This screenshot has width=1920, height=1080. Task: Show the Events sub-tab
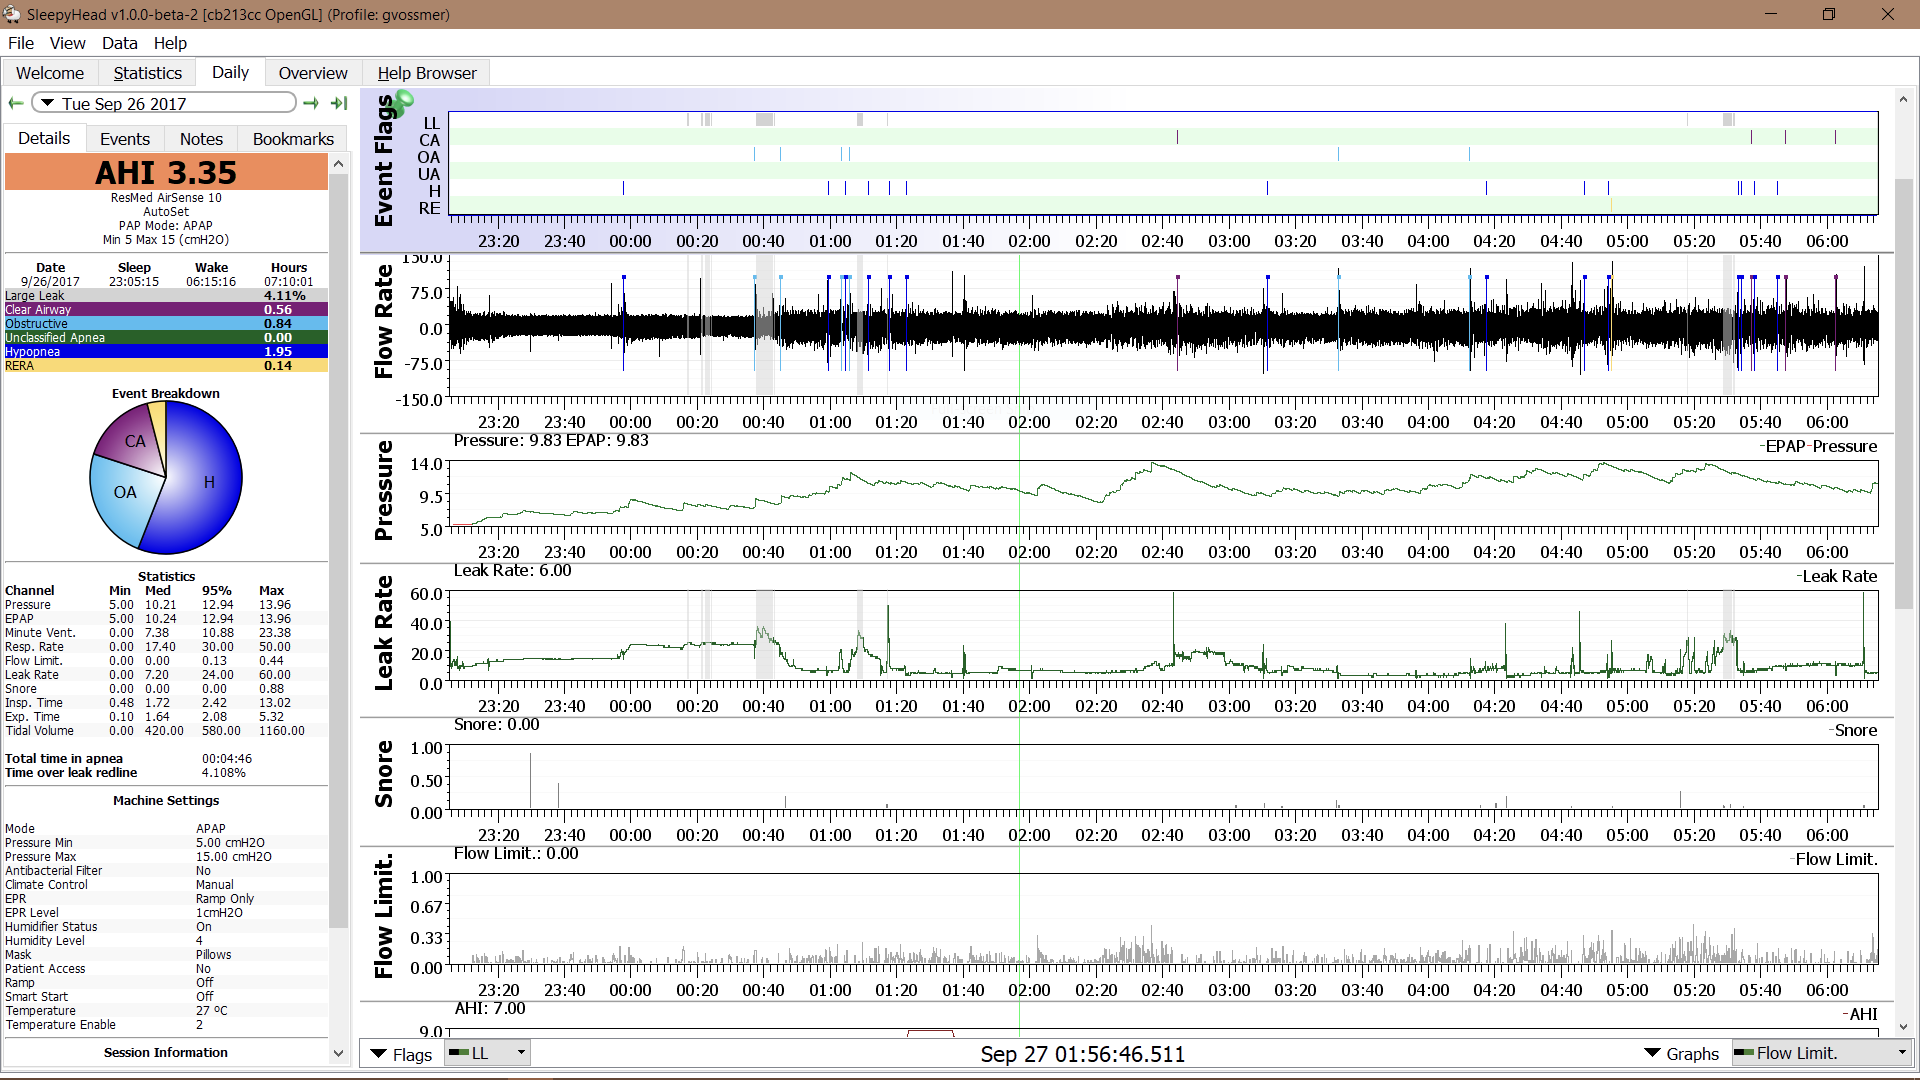[x=125, y=139]
